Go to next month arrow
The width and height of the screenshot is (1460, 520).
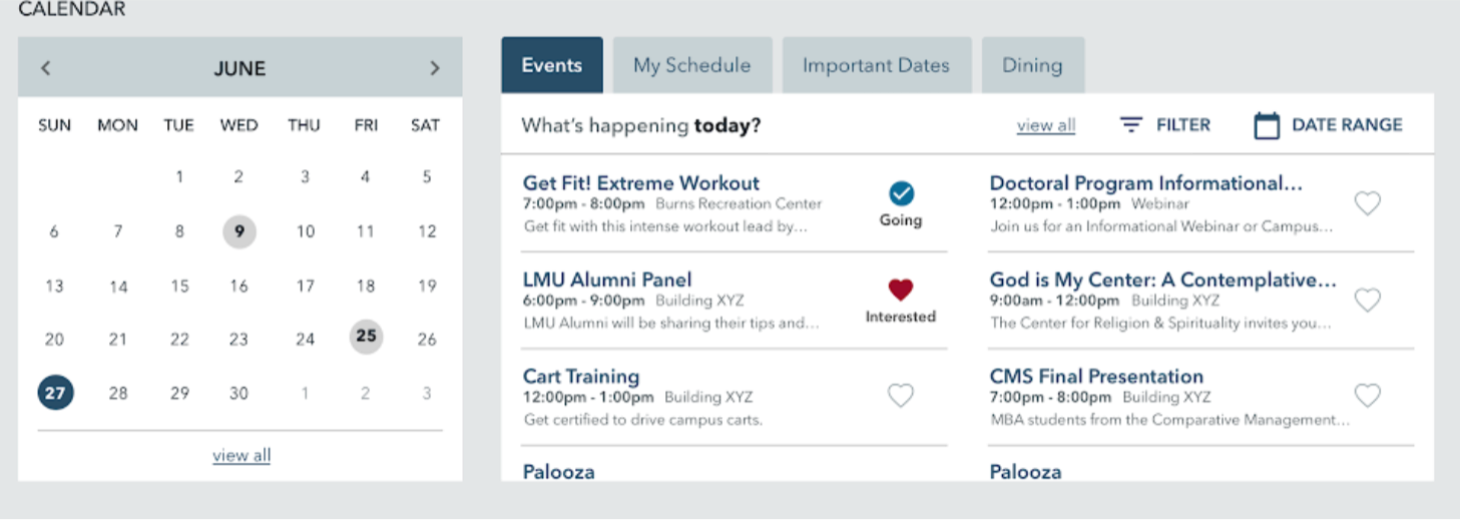coord(434,68)
